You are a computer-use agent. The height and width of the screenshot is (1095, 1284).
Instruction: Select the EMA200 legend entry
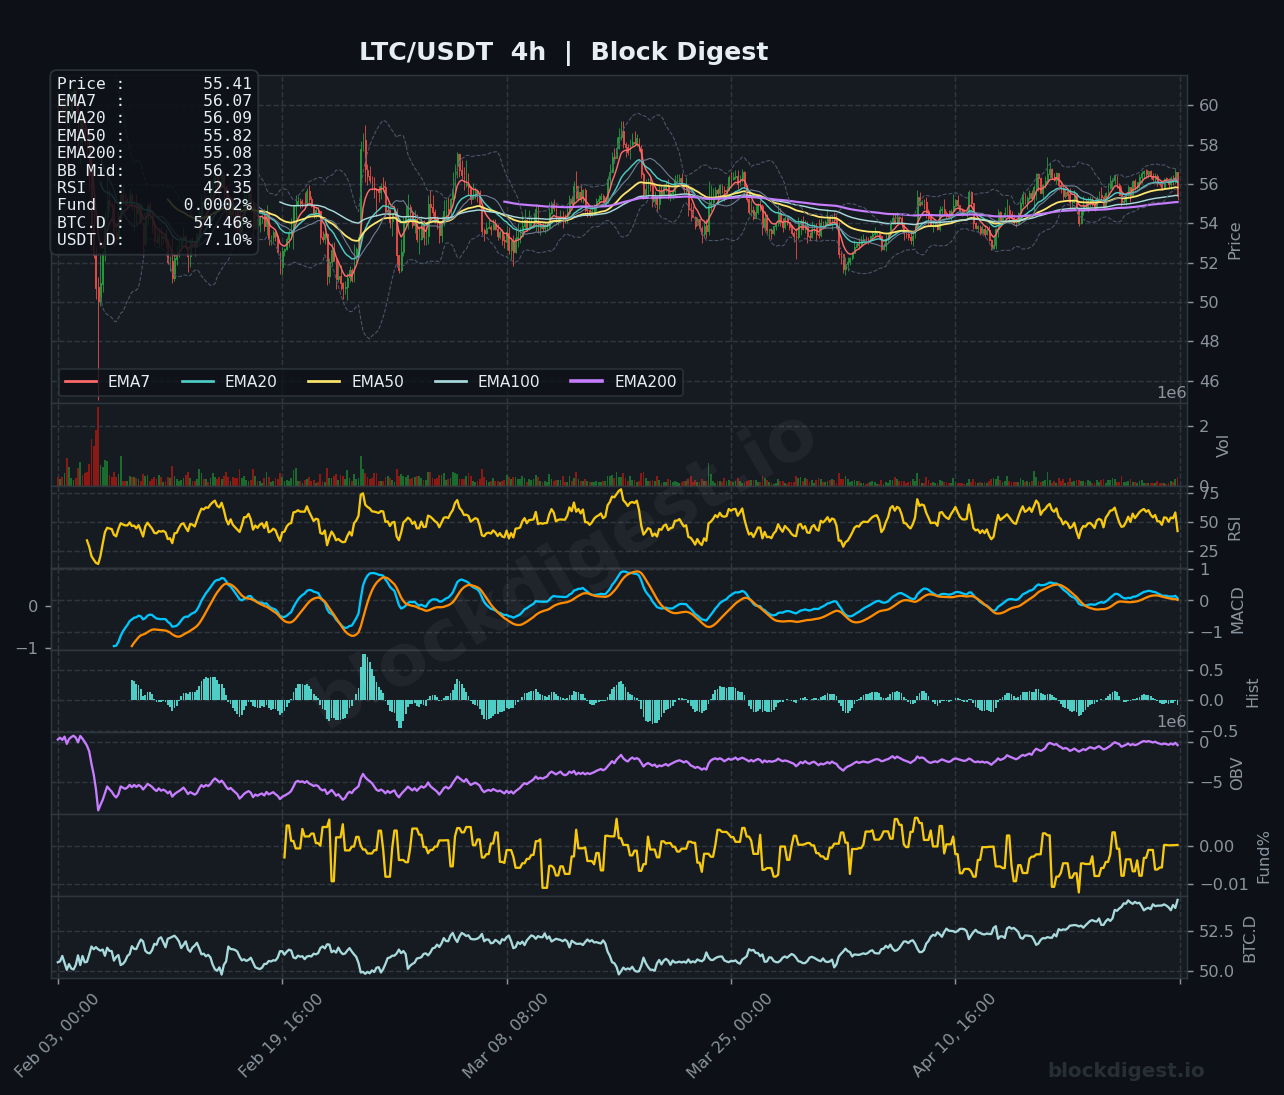pyautogui.click(x=624, y=382)
